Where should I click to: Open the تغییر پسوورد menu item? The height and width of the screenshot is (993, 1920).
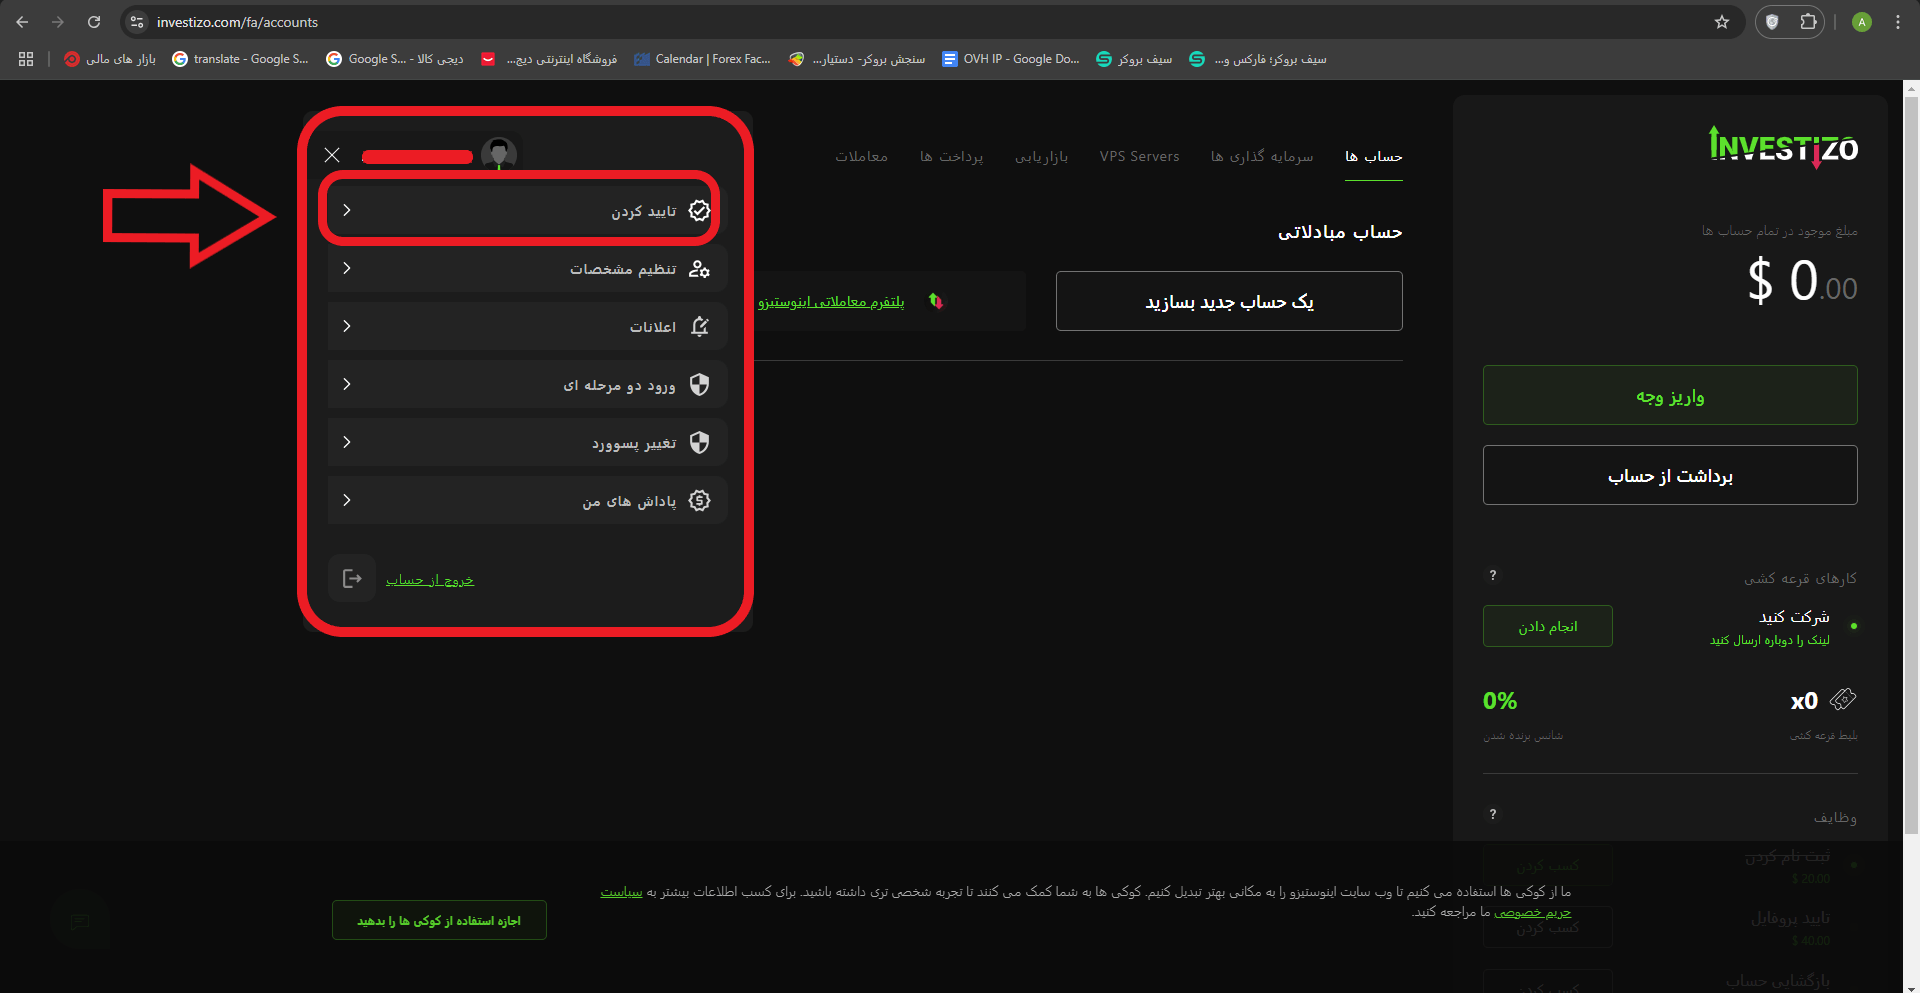[x=526, y=442]
